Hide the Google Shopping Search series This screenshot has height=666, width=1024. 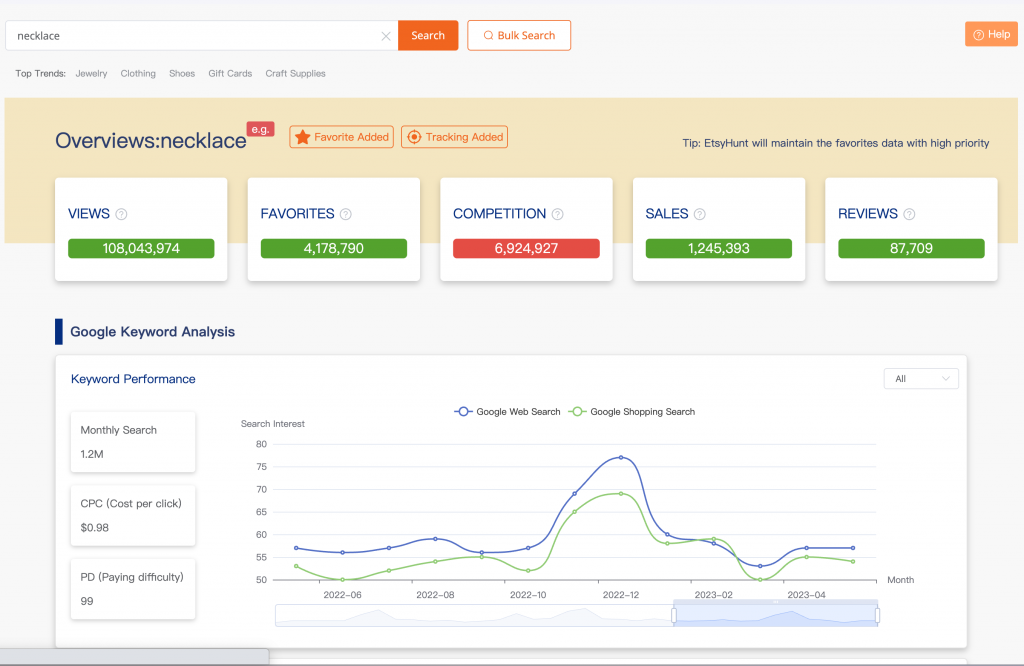pyautogui.click(x=632, y=411)
